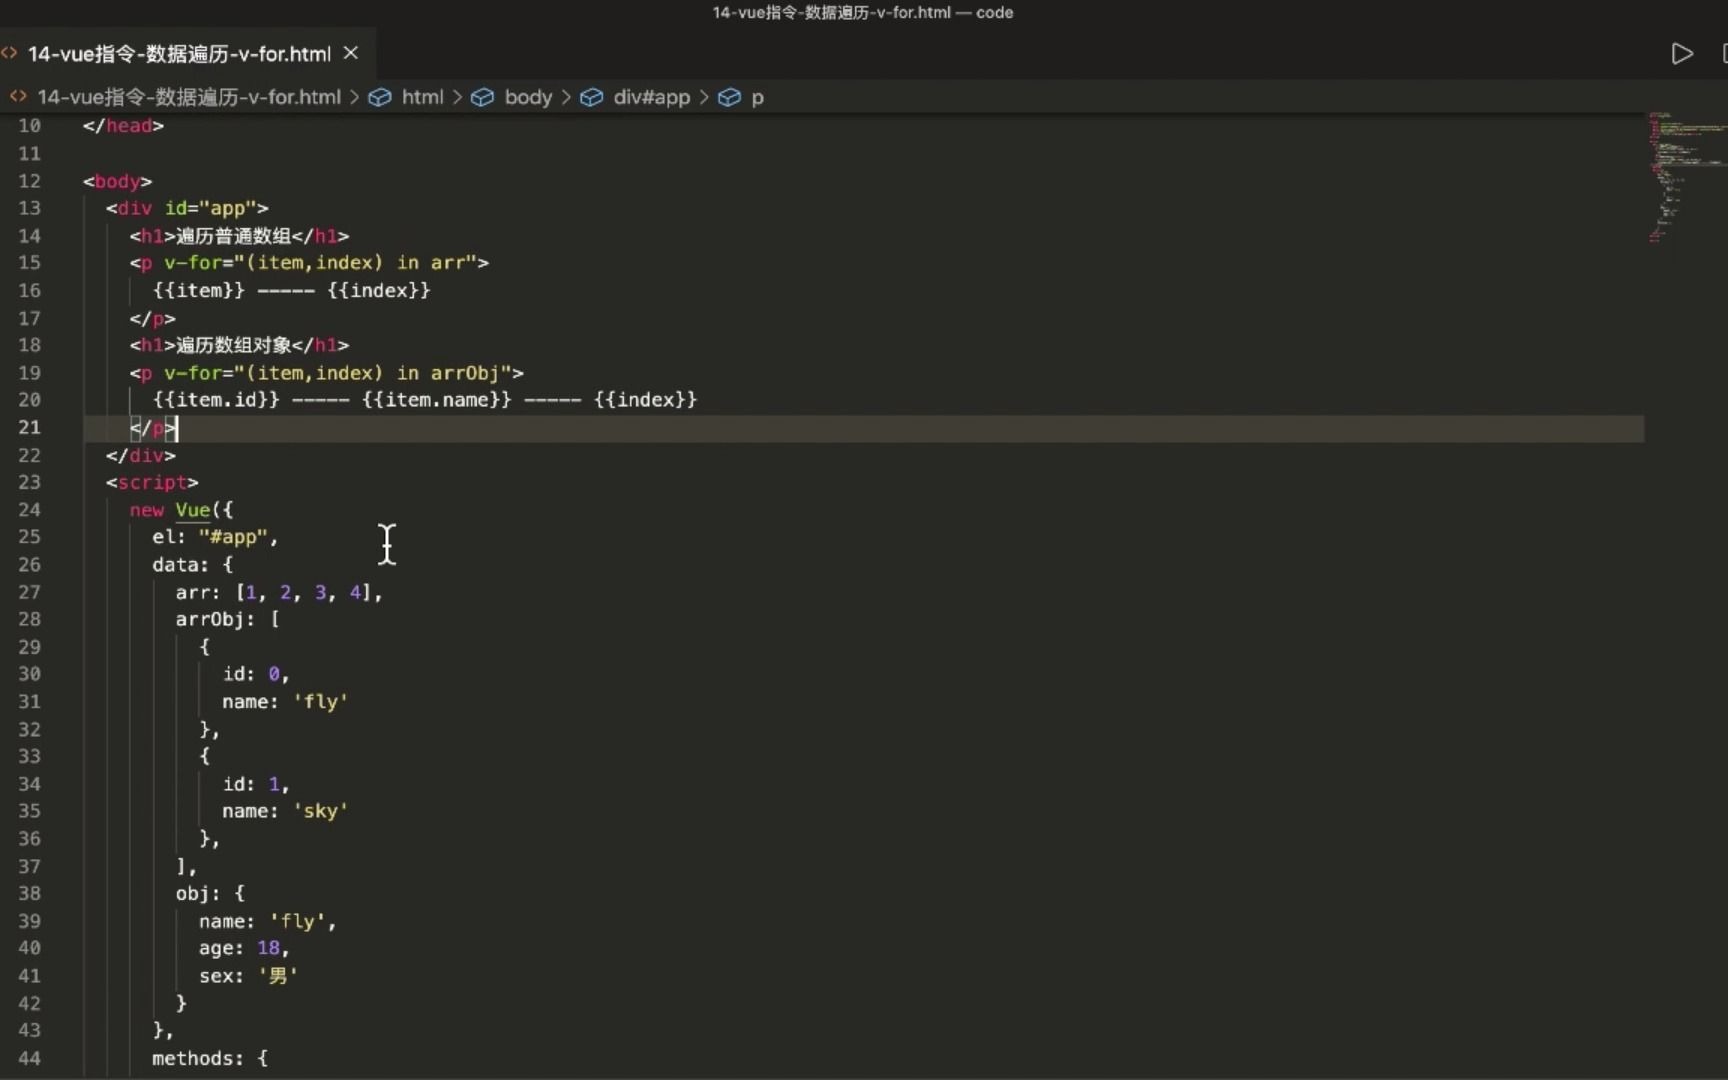Click the name: 'fly' on line 31

coord(285,702)
